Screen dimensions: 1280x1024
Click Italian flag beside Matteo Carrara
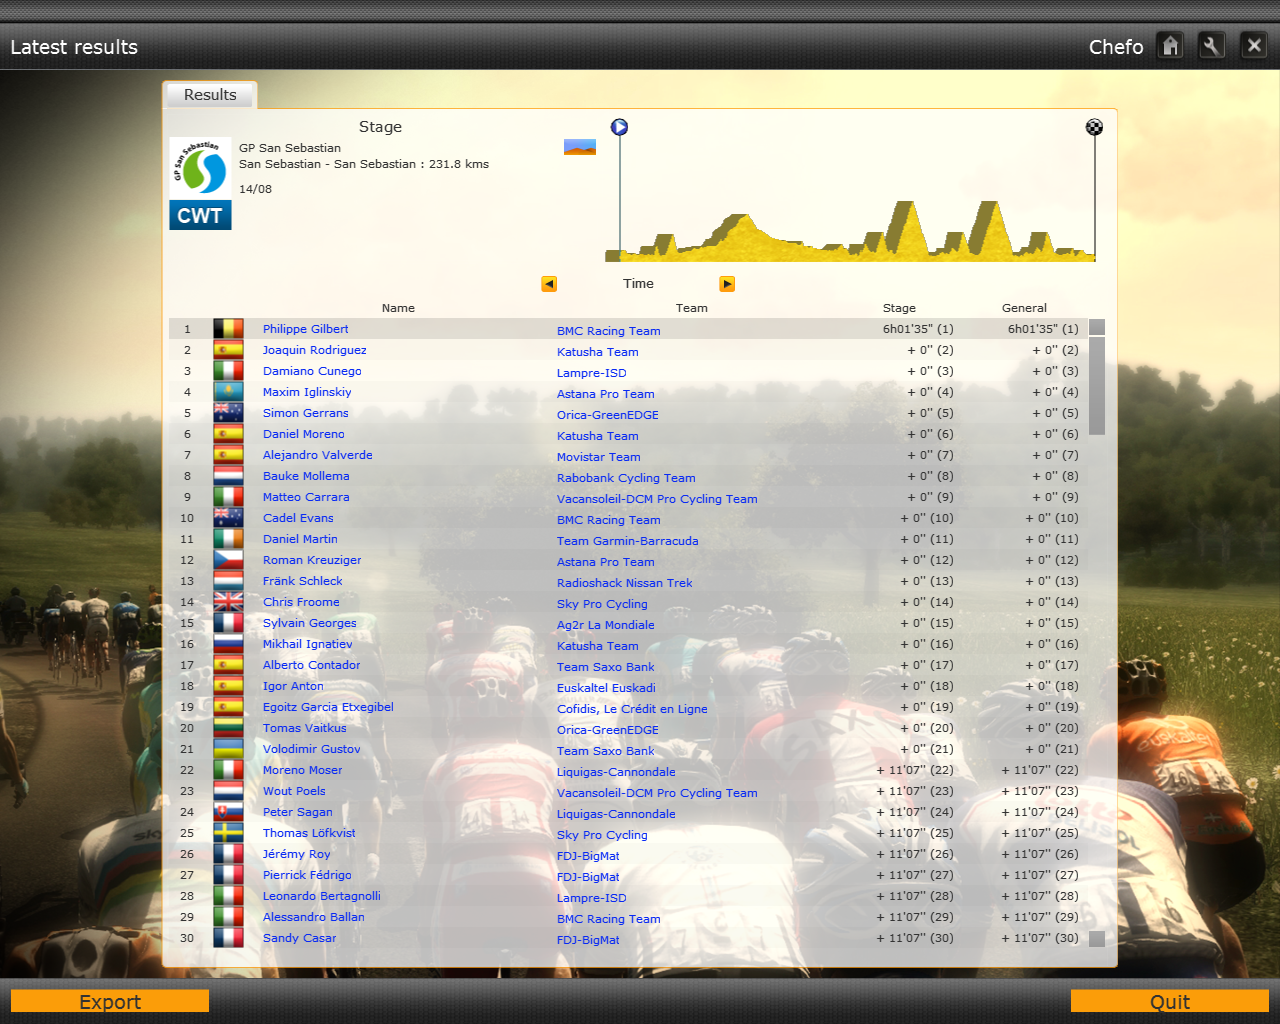(x=228, y=497)
